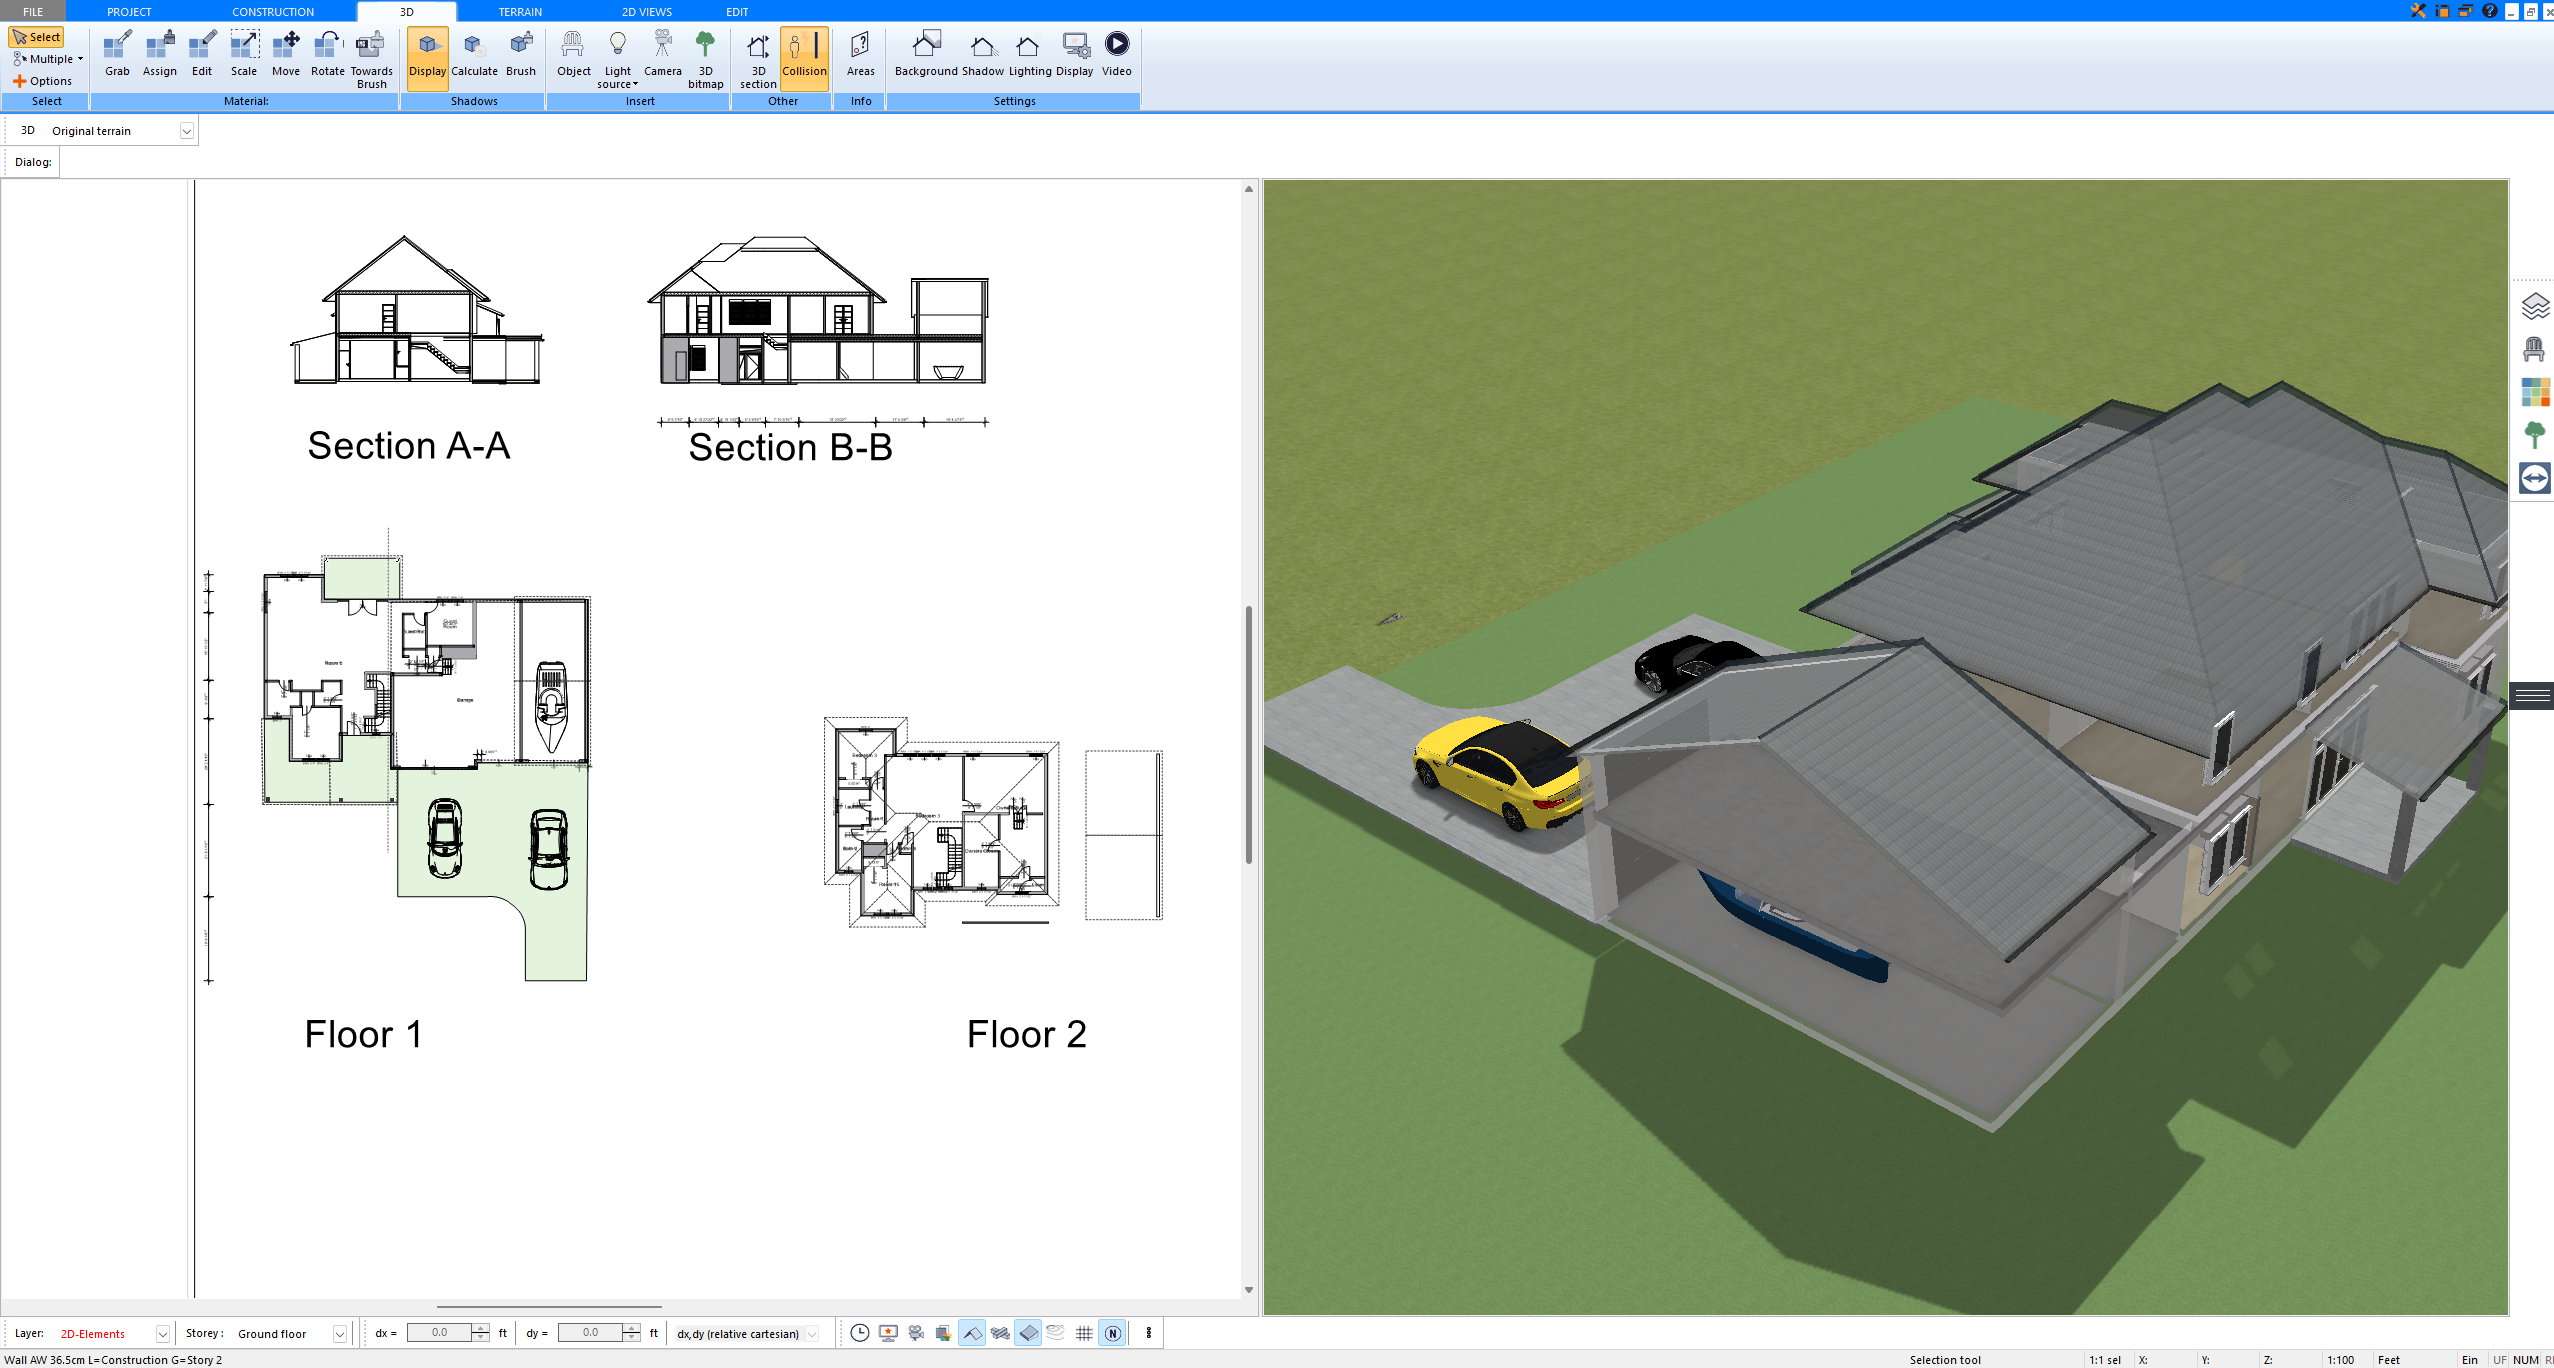The width and height of the screenshot is (2554, 1368).
Task: Insert an Object from the ribbon
Action: point(574,54)
